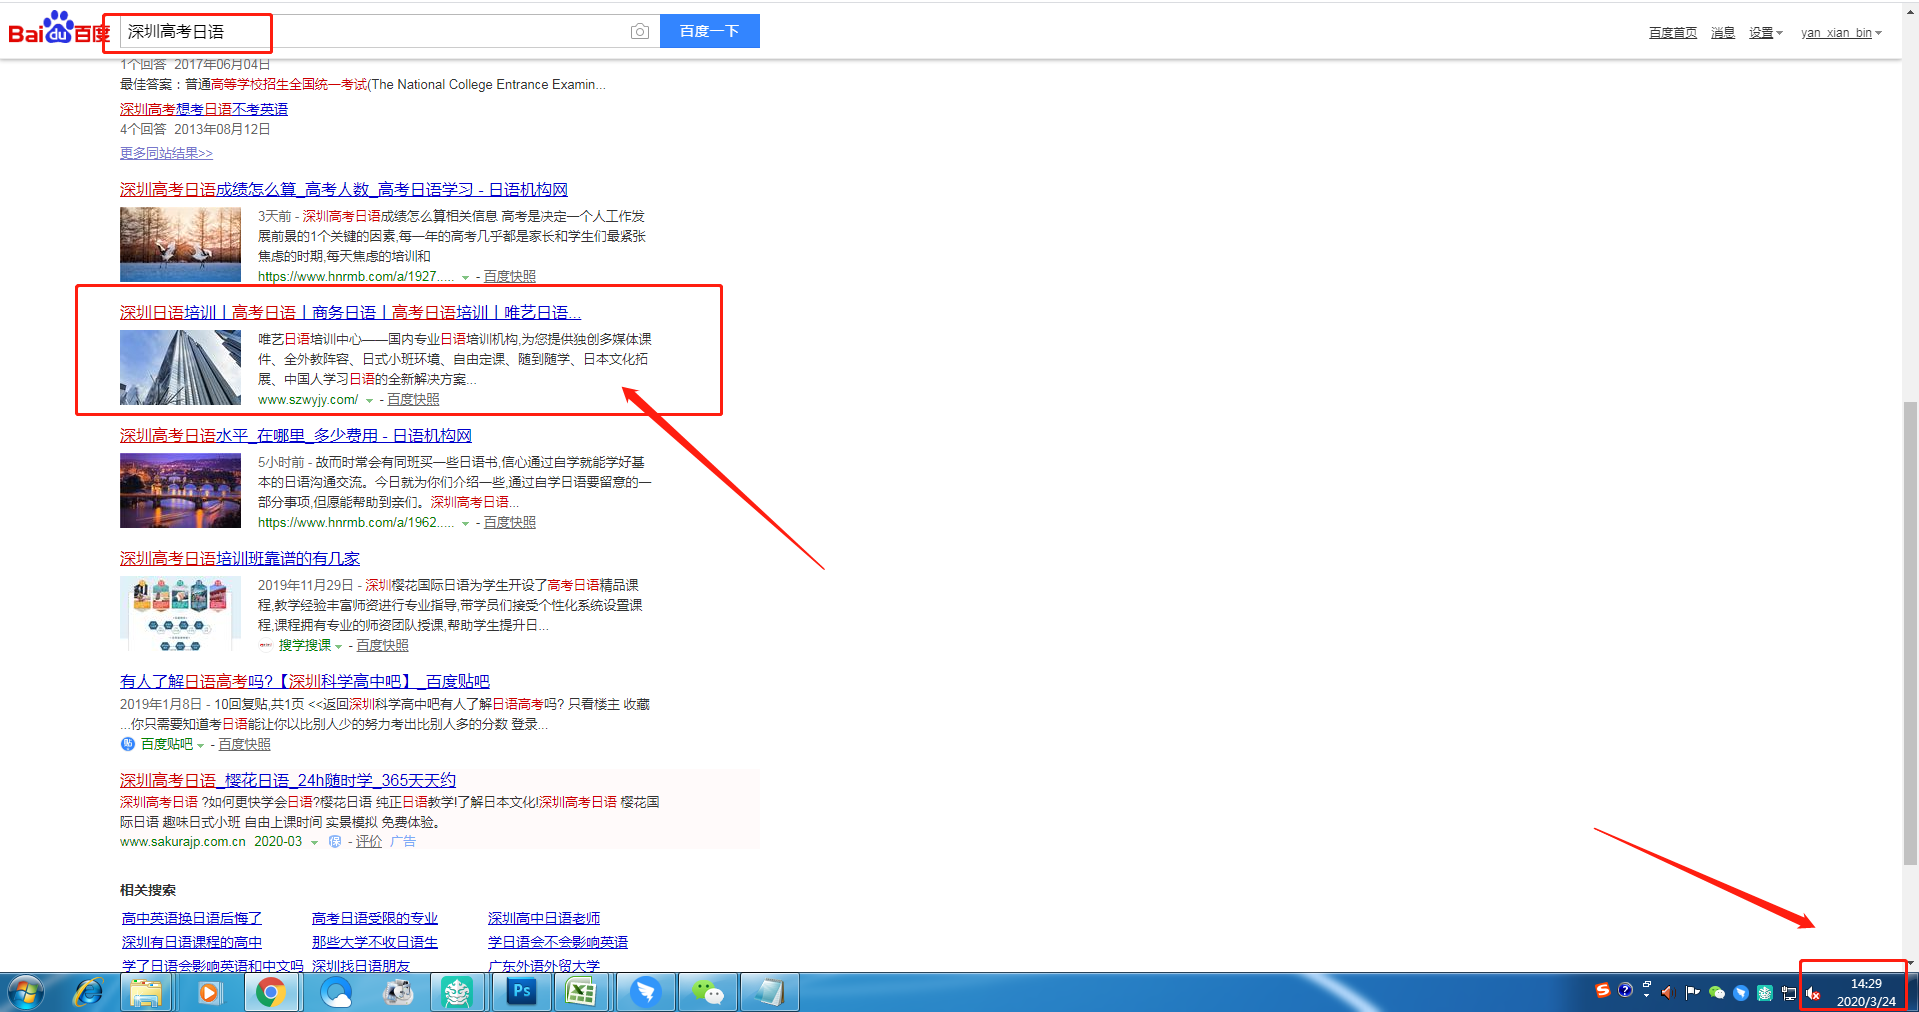The height and width of the screenshot is (1012, 1919).
Task: Open Windows Explorer folder from taskbar
Action: (146, 993)
